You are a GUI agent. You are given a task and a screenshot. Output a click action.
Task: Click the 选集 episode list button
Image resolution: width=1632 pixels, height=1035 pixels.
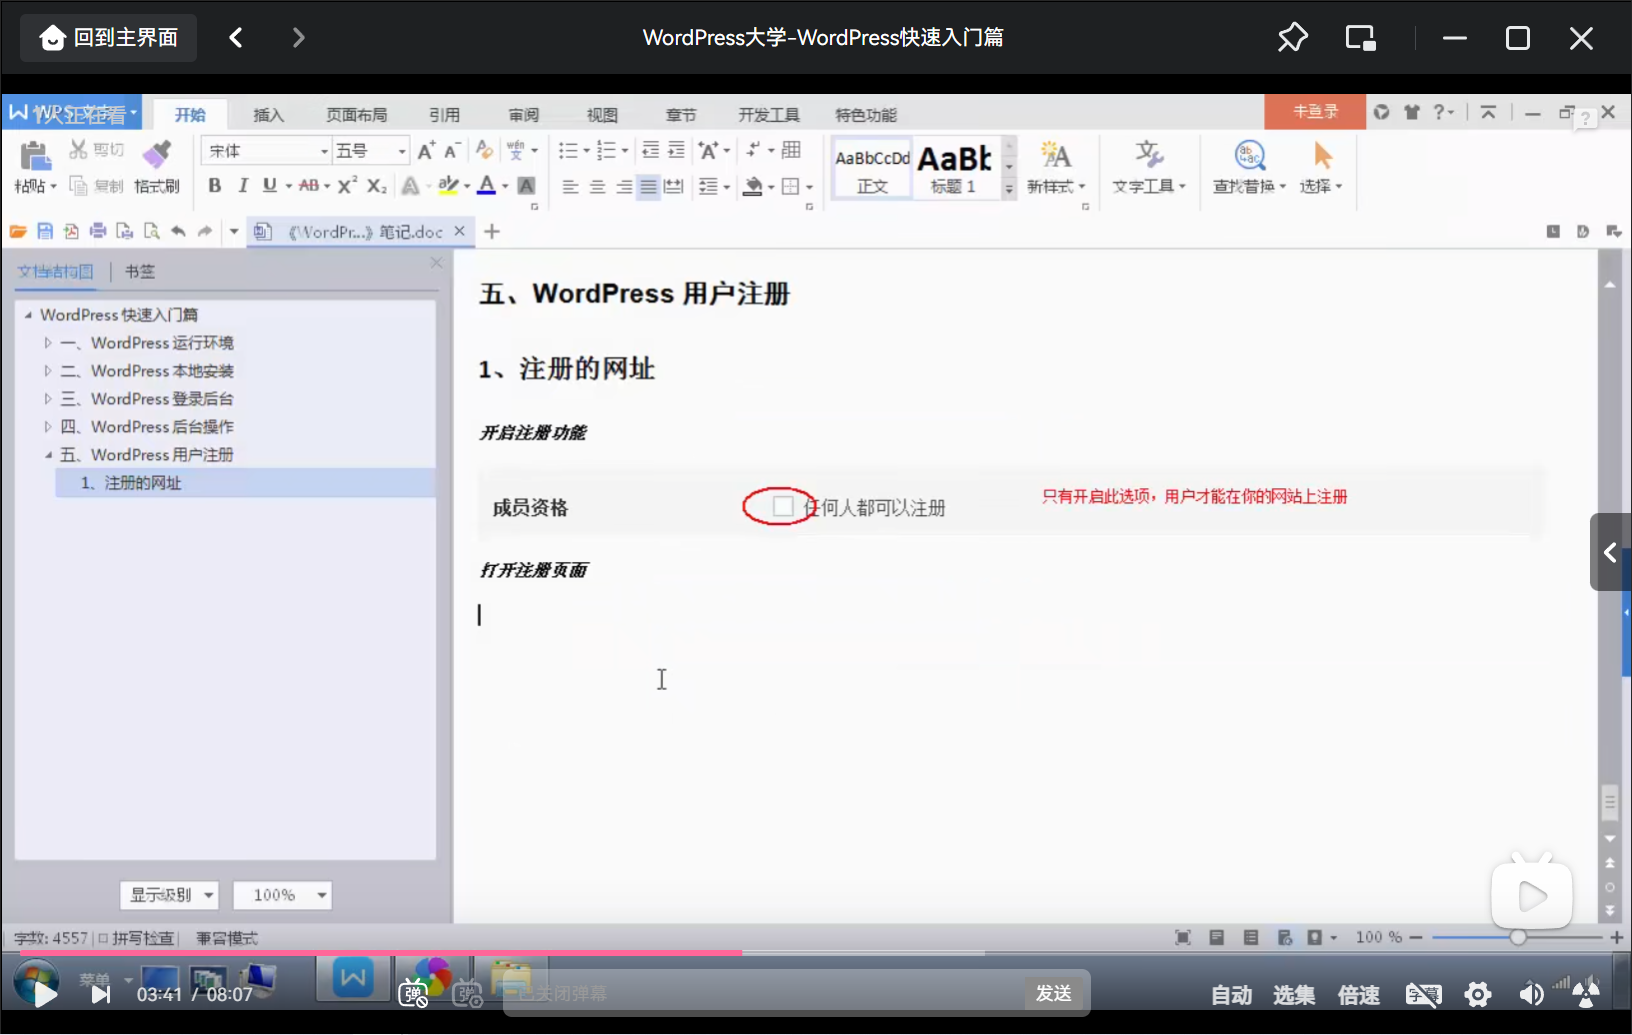click(x=1294, y=995)
